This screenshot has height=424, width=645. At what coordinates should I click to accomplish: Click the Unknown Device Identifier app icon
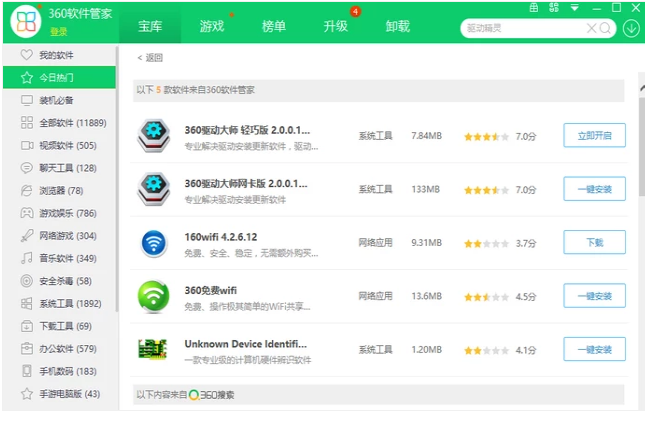(x=154, y=348)
